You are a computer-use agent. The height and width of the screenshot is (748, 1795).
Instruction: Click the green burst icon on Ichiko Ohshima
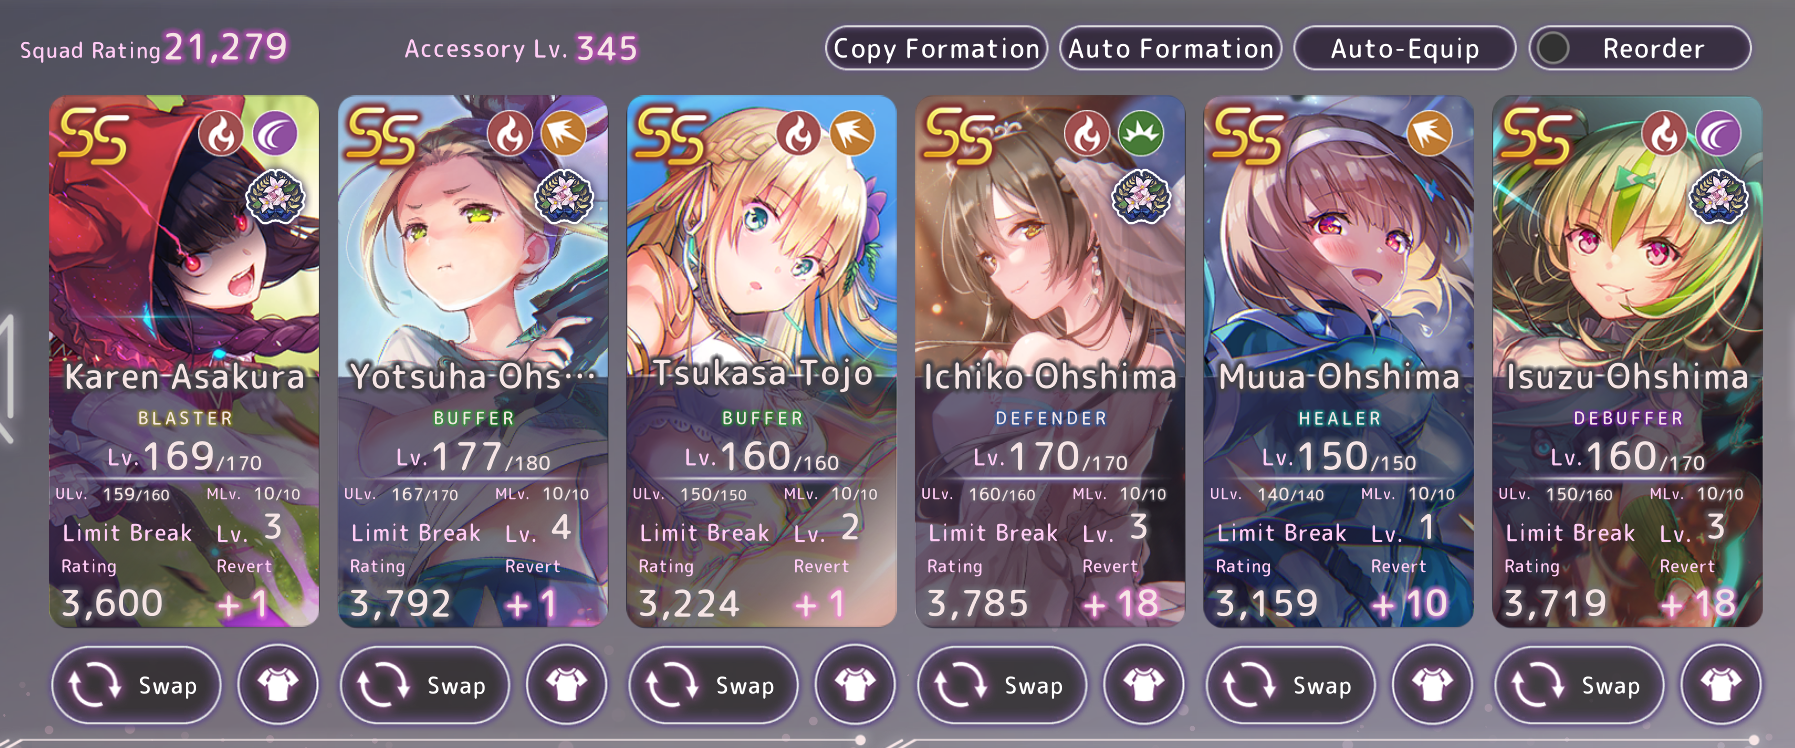coord(1141,133)
